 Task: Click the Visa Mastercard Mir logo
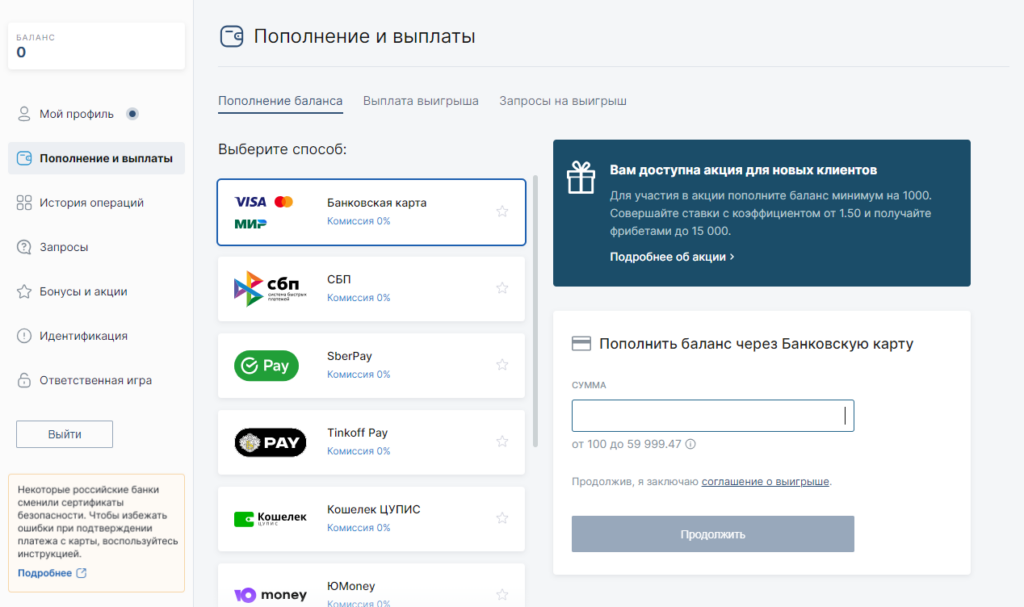tap(264, 212)
